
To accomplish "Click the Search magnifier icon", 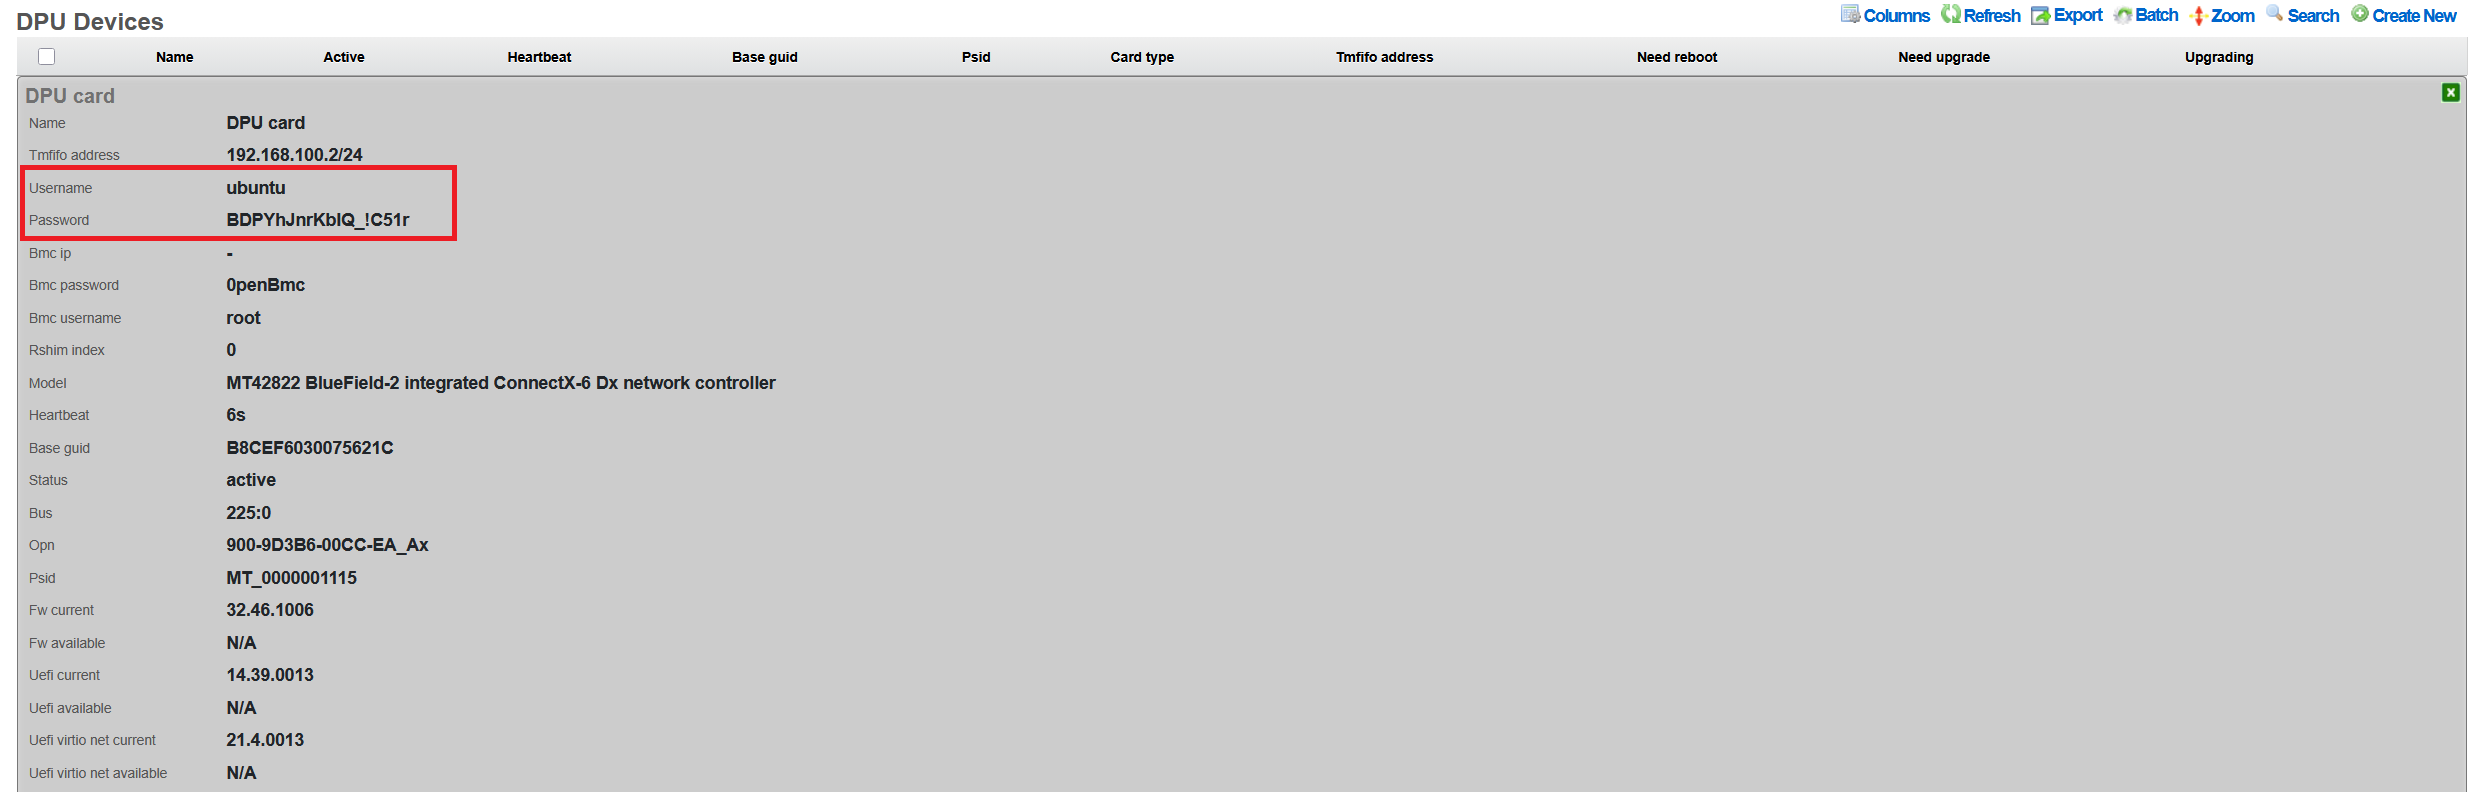I will (2274, 14).
